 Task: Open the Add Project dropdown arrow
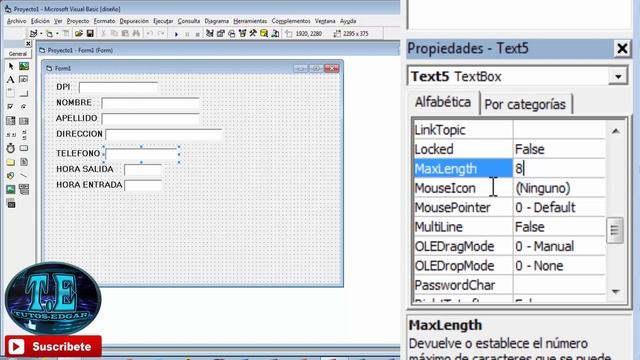(42, 34)
